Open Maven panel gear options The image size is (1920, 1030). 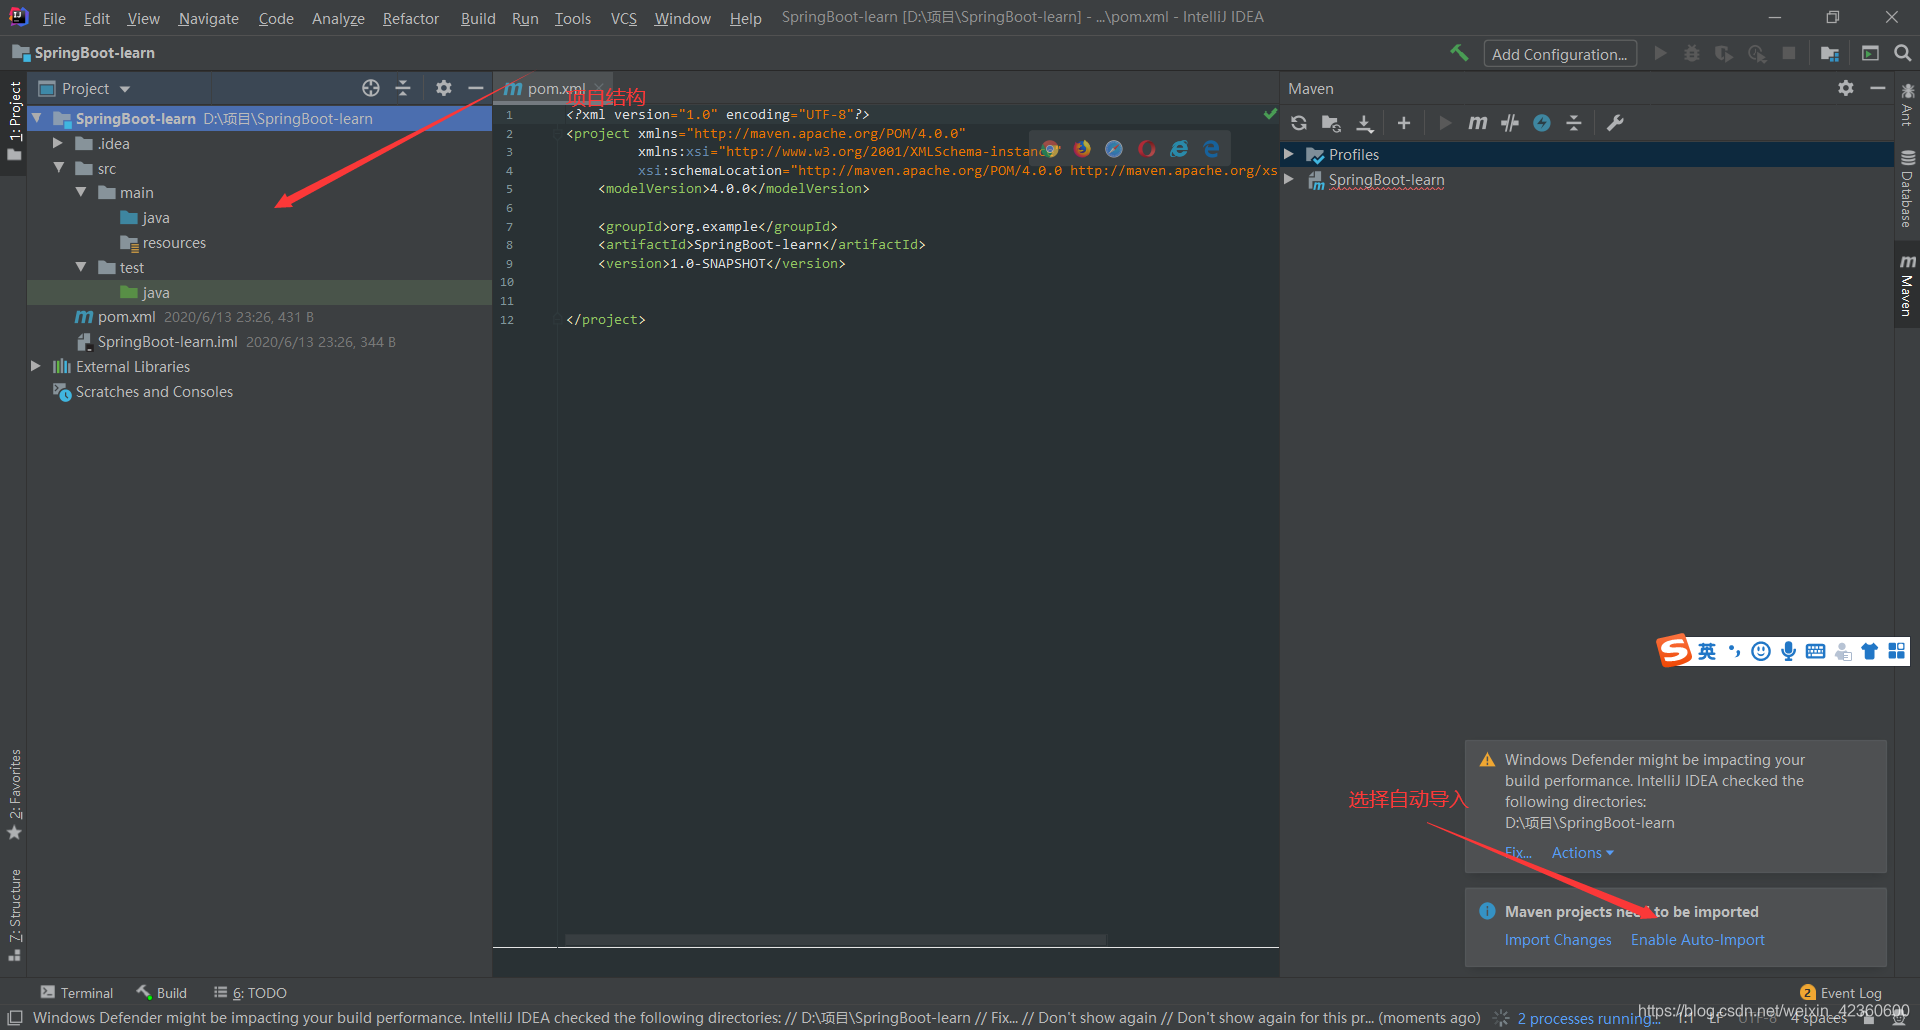tap(1846, 88)
